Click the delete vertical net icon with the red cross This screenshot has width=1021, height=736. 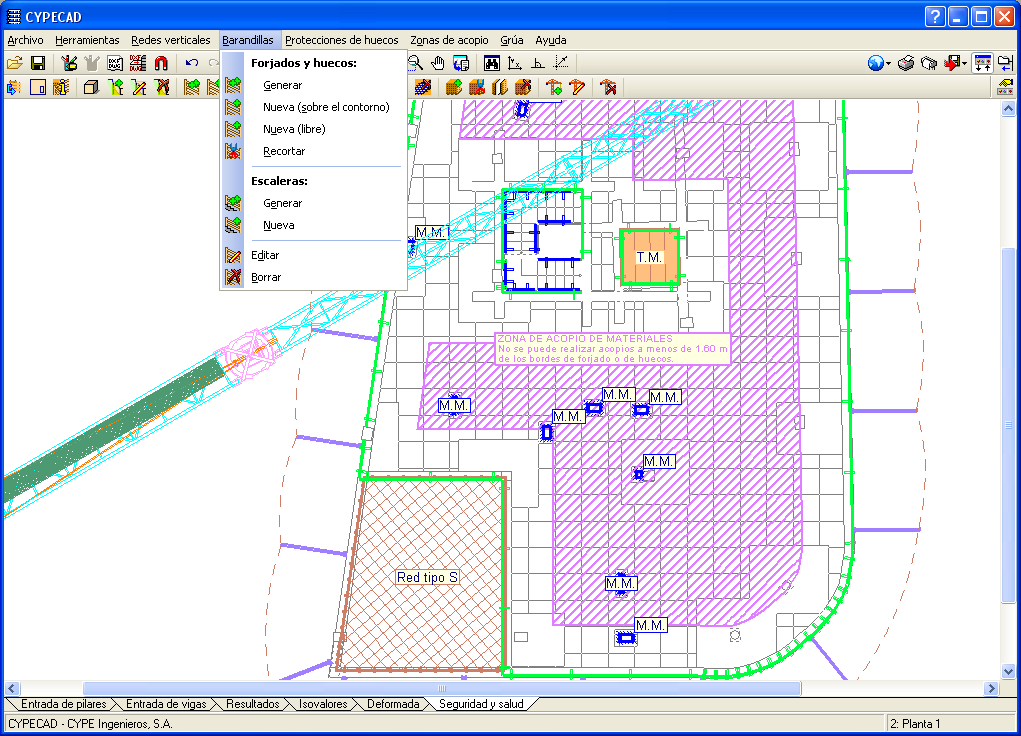[162, 87]
